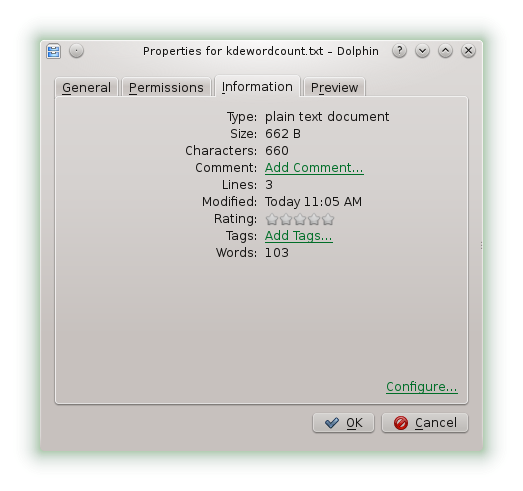Click the '662 B' size value
523x491 pixels.
point(283,134)
